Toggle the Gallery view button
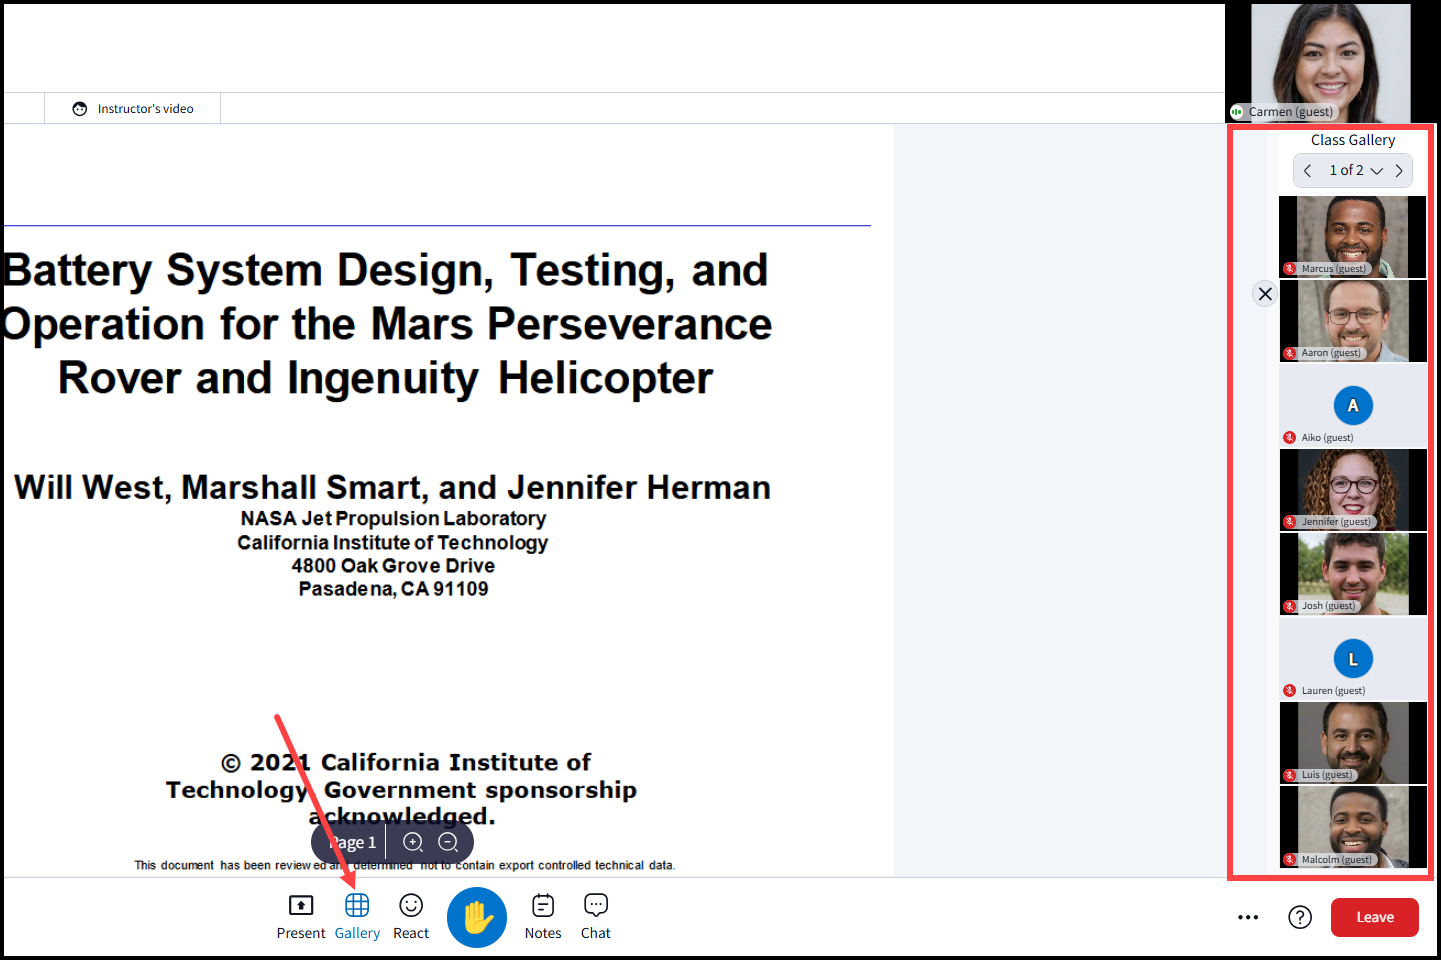The width and height of the screenshot is (1441, 960). [357, 916]
